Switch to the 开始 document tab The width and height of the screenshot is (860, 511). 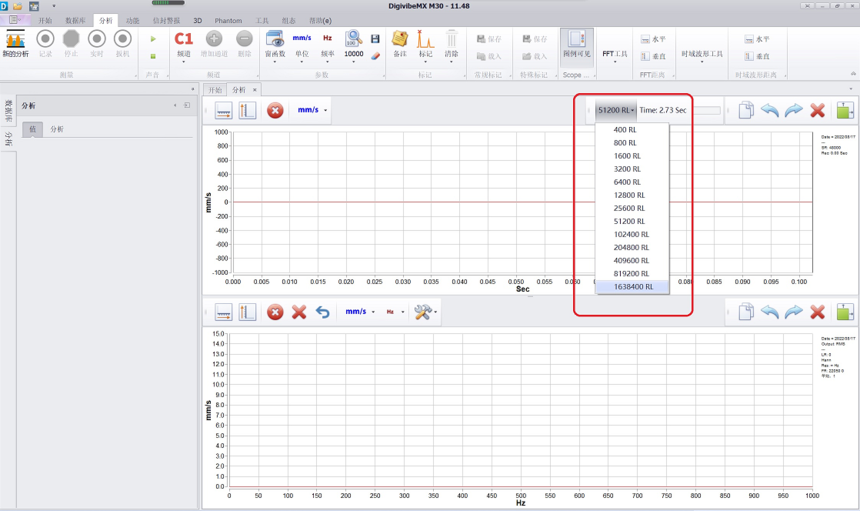coord(215,89)
